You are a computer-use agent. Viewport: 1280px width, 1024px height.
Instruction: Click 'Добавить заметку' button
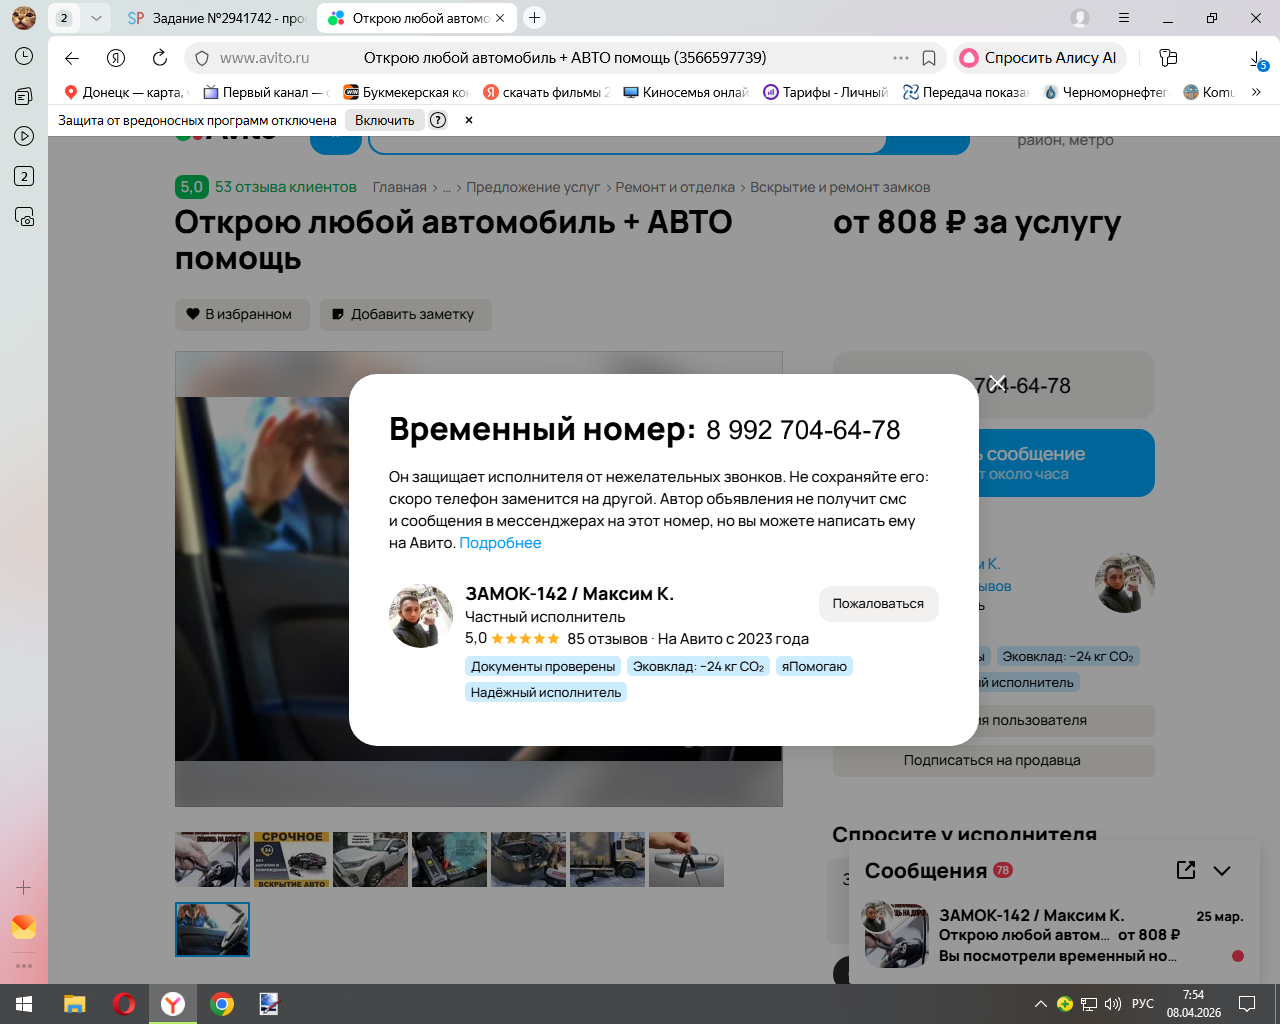406,314
